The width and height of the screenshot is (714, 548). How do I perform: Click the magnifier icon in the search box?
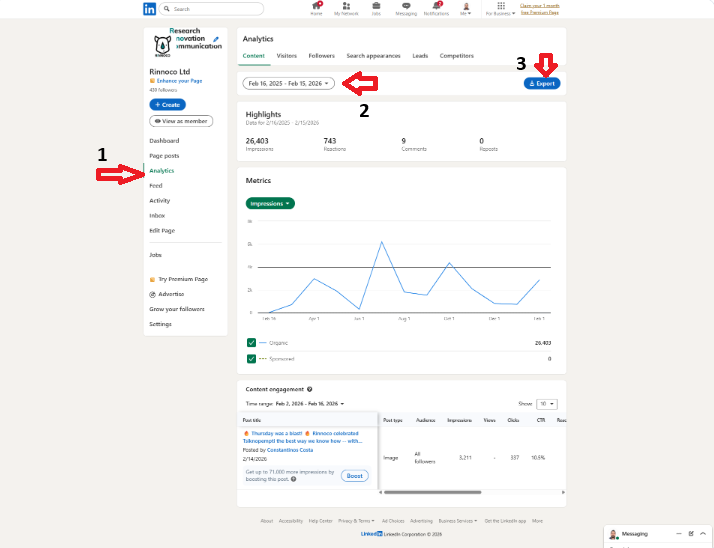167,9
